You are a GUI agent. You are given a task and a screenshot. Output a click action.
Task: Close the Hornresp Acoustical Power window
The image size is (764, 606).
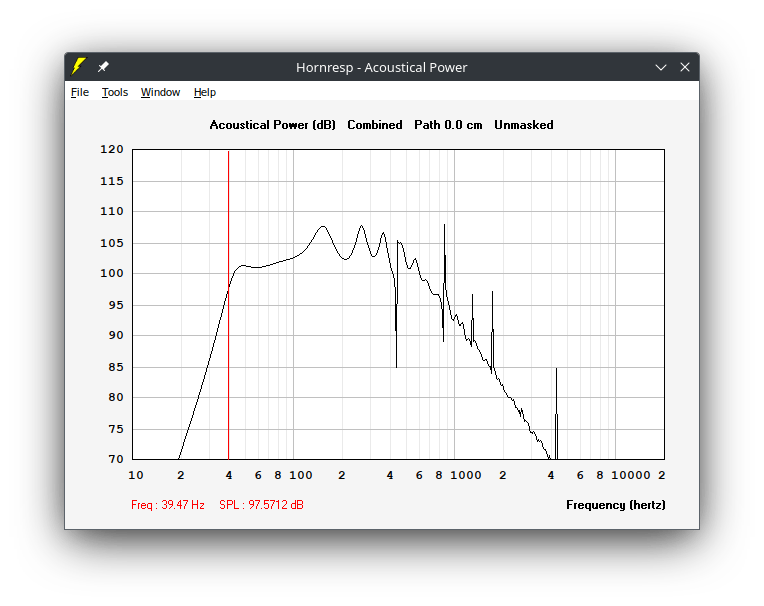coord(685,67)
